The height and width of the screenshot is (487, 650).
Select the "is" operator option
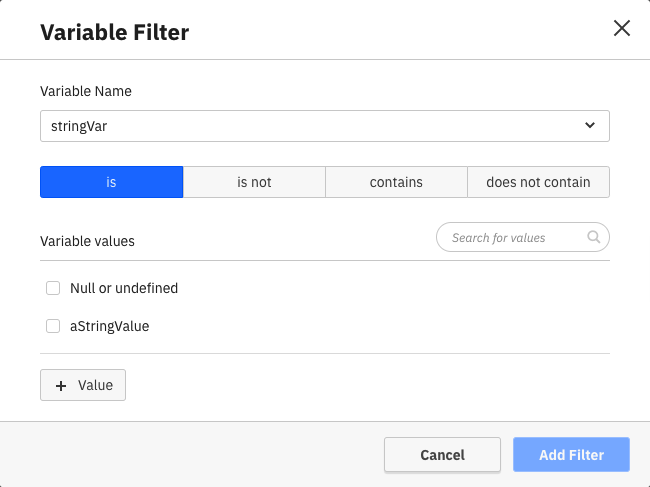click(x=111, y=182)
